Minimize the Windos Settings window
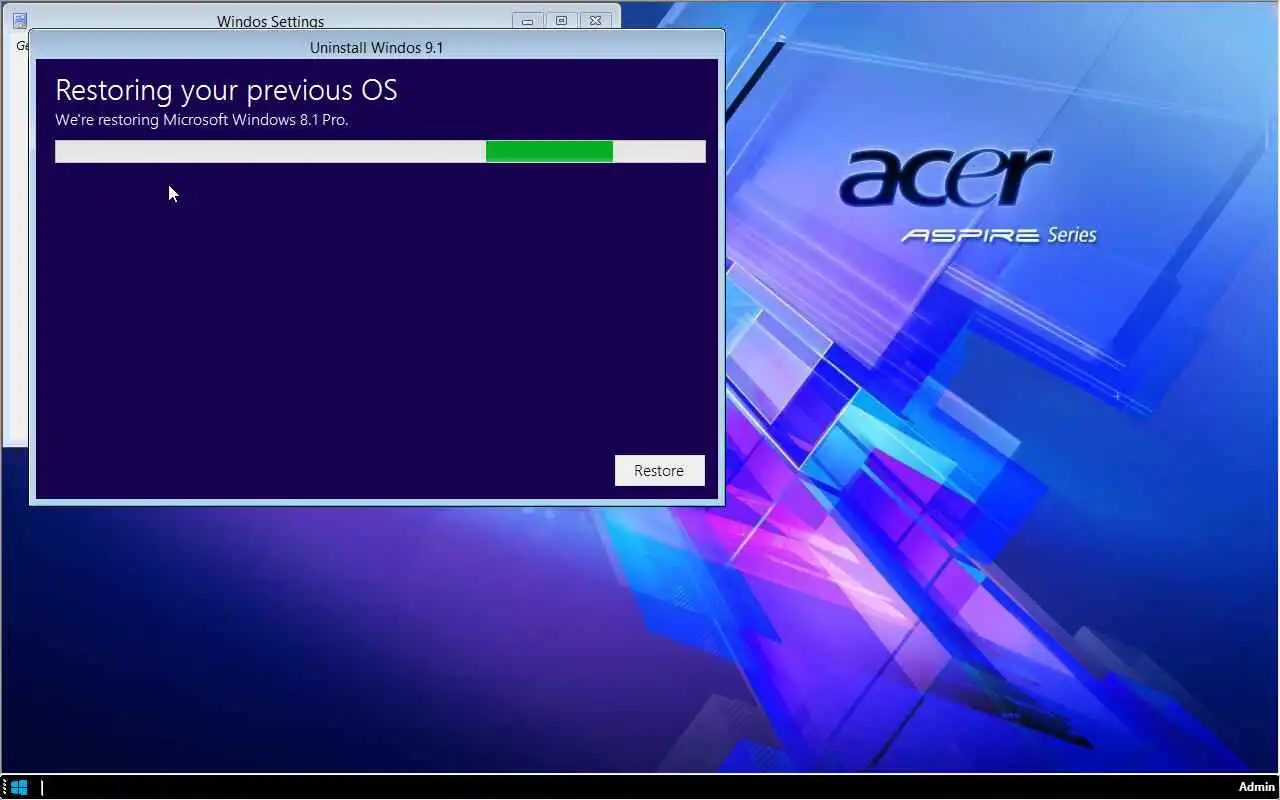The height and width of the screenshot is (800, 1280). [527, 21]
